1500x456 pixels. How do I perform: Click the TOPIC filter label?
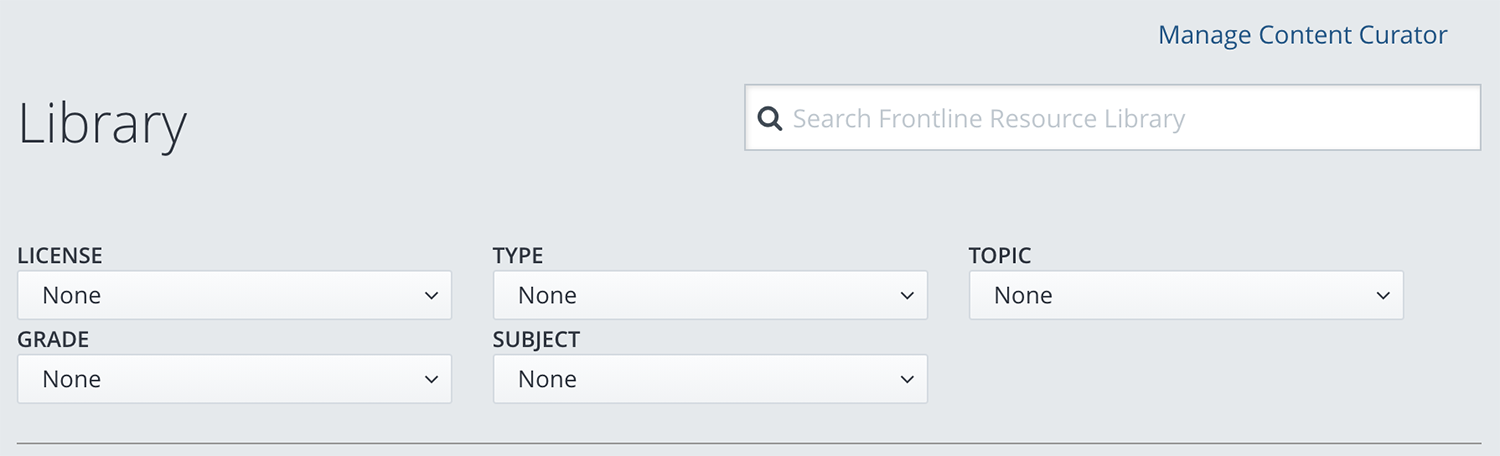pyautogui.click(x=1000, y=256)
